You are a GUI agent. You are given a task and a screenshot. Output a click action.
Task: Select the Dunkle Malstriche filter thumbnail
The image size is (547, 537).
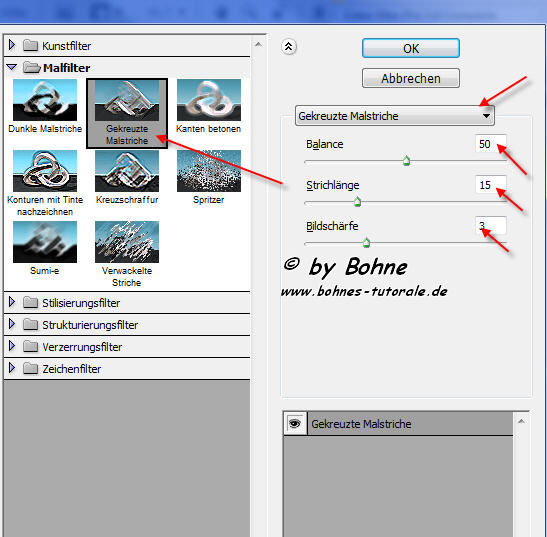pos(45,100)
